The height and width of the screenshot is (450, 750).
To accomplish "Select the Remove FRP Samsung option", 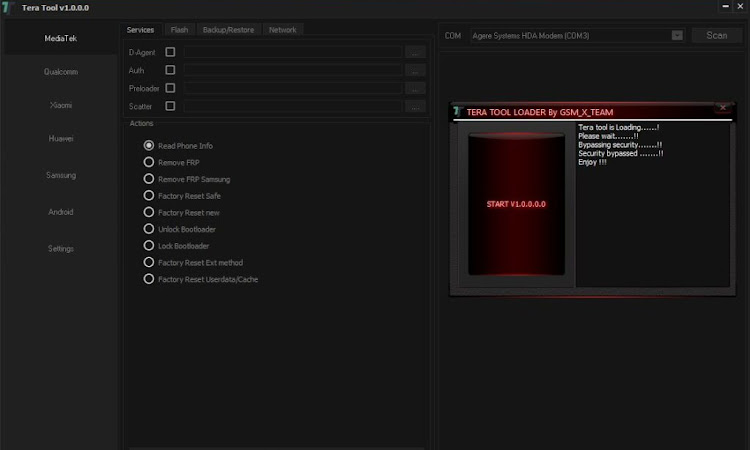I will pyautogui.click(x=149, y=179).
